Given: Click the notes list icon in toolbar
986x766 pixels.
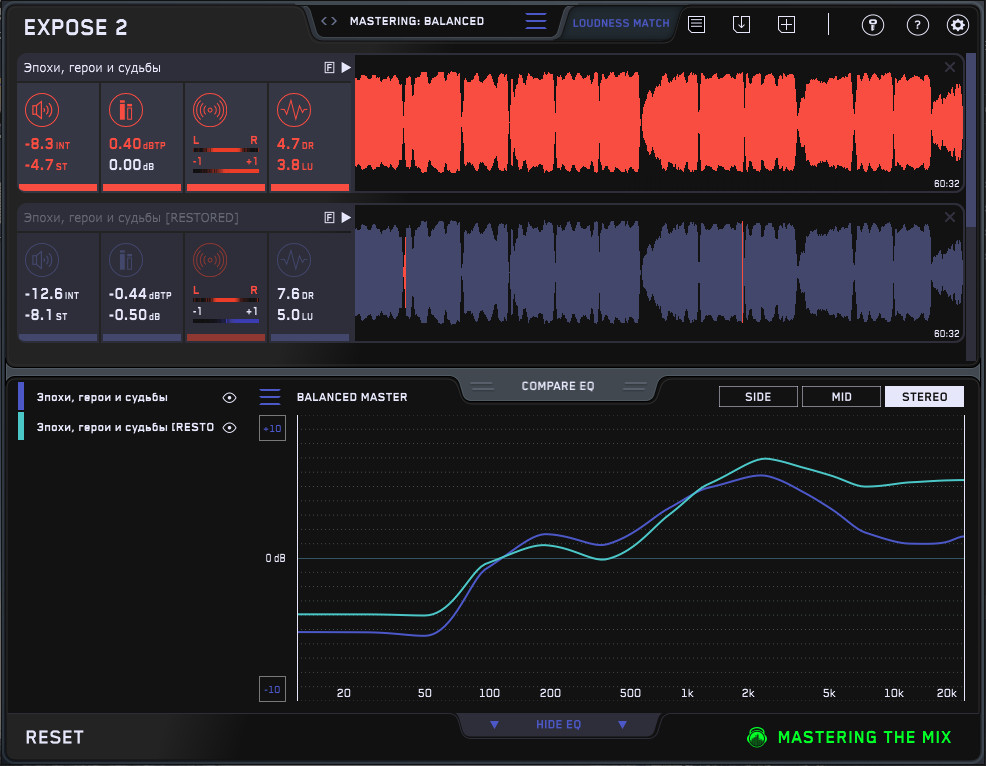Looking at the screenshot, I should pos(697,25).
